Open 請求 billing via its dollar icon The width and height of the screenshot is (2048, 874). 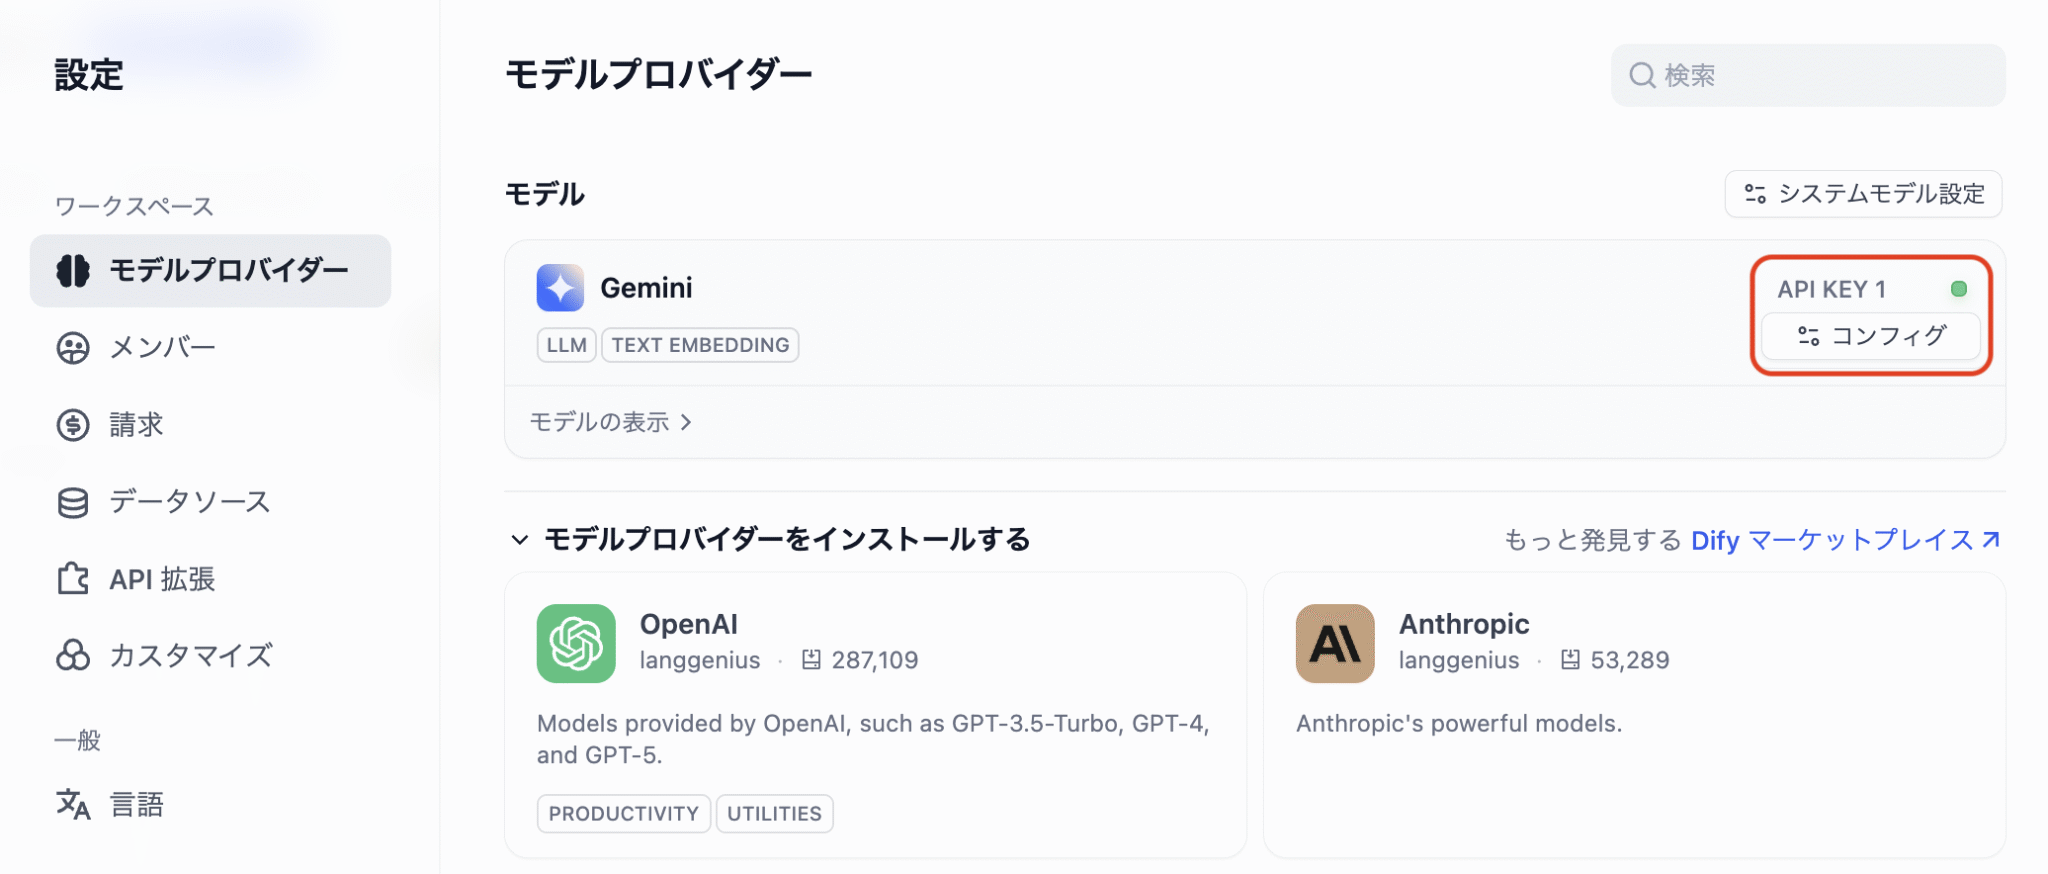coord(72,424)
